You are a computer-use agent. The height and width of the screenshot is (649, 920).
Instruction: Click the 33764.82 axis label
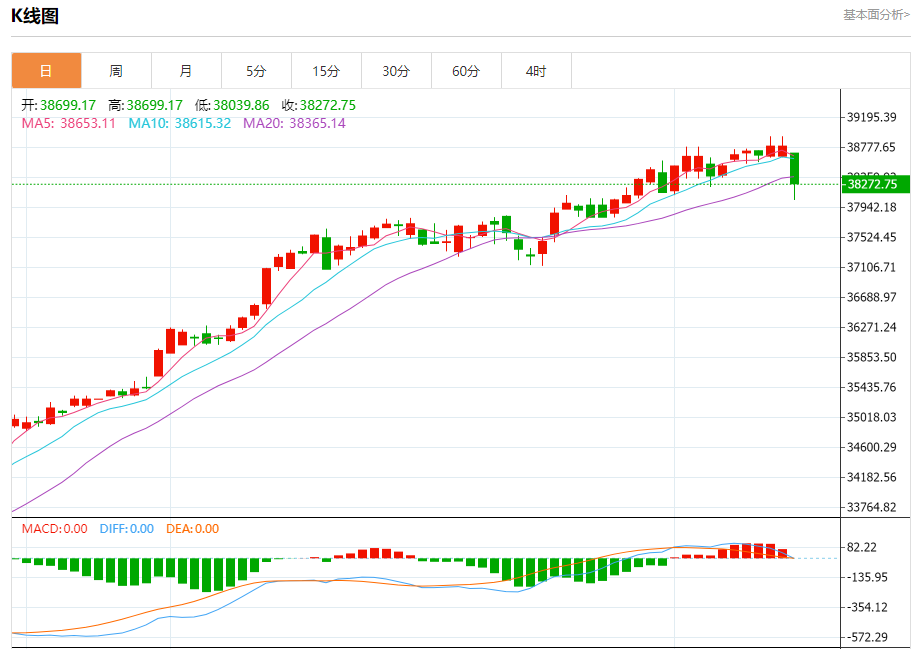[x=871, y=507]
